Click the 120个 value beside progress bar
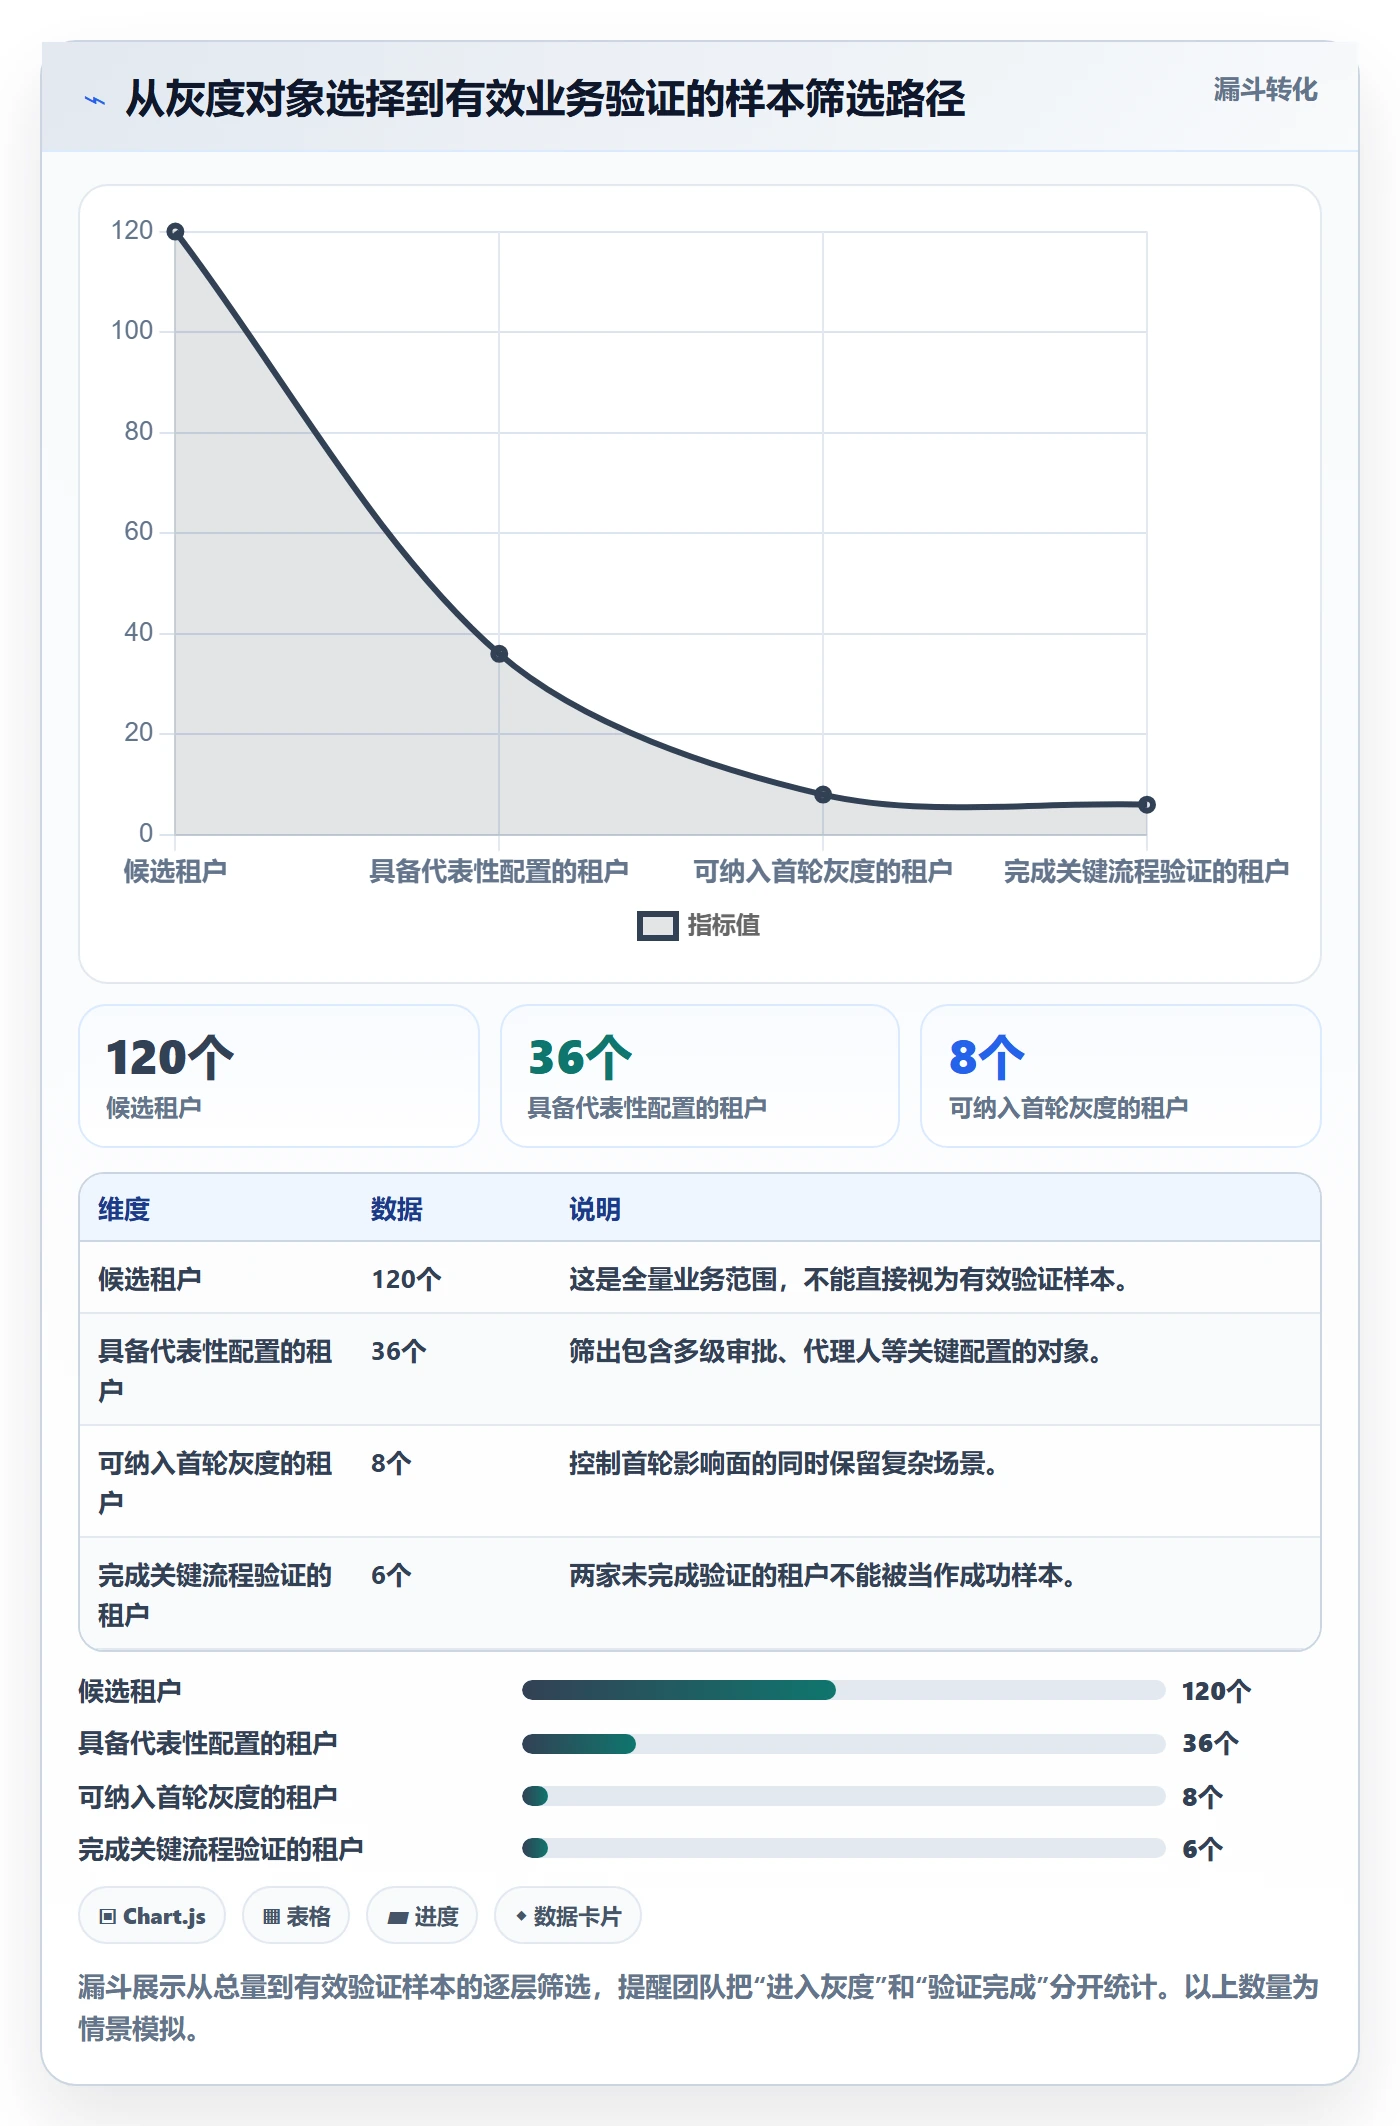Viewport: 1400px width, 2126px height. [1216, 1691]
